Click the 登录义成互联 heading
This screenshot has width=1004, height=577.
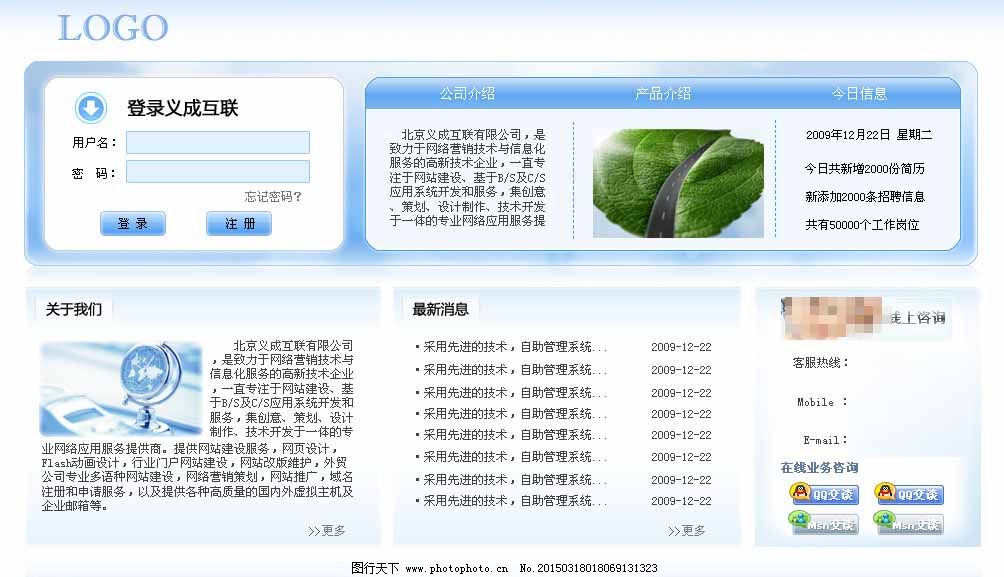coord(182,108)
